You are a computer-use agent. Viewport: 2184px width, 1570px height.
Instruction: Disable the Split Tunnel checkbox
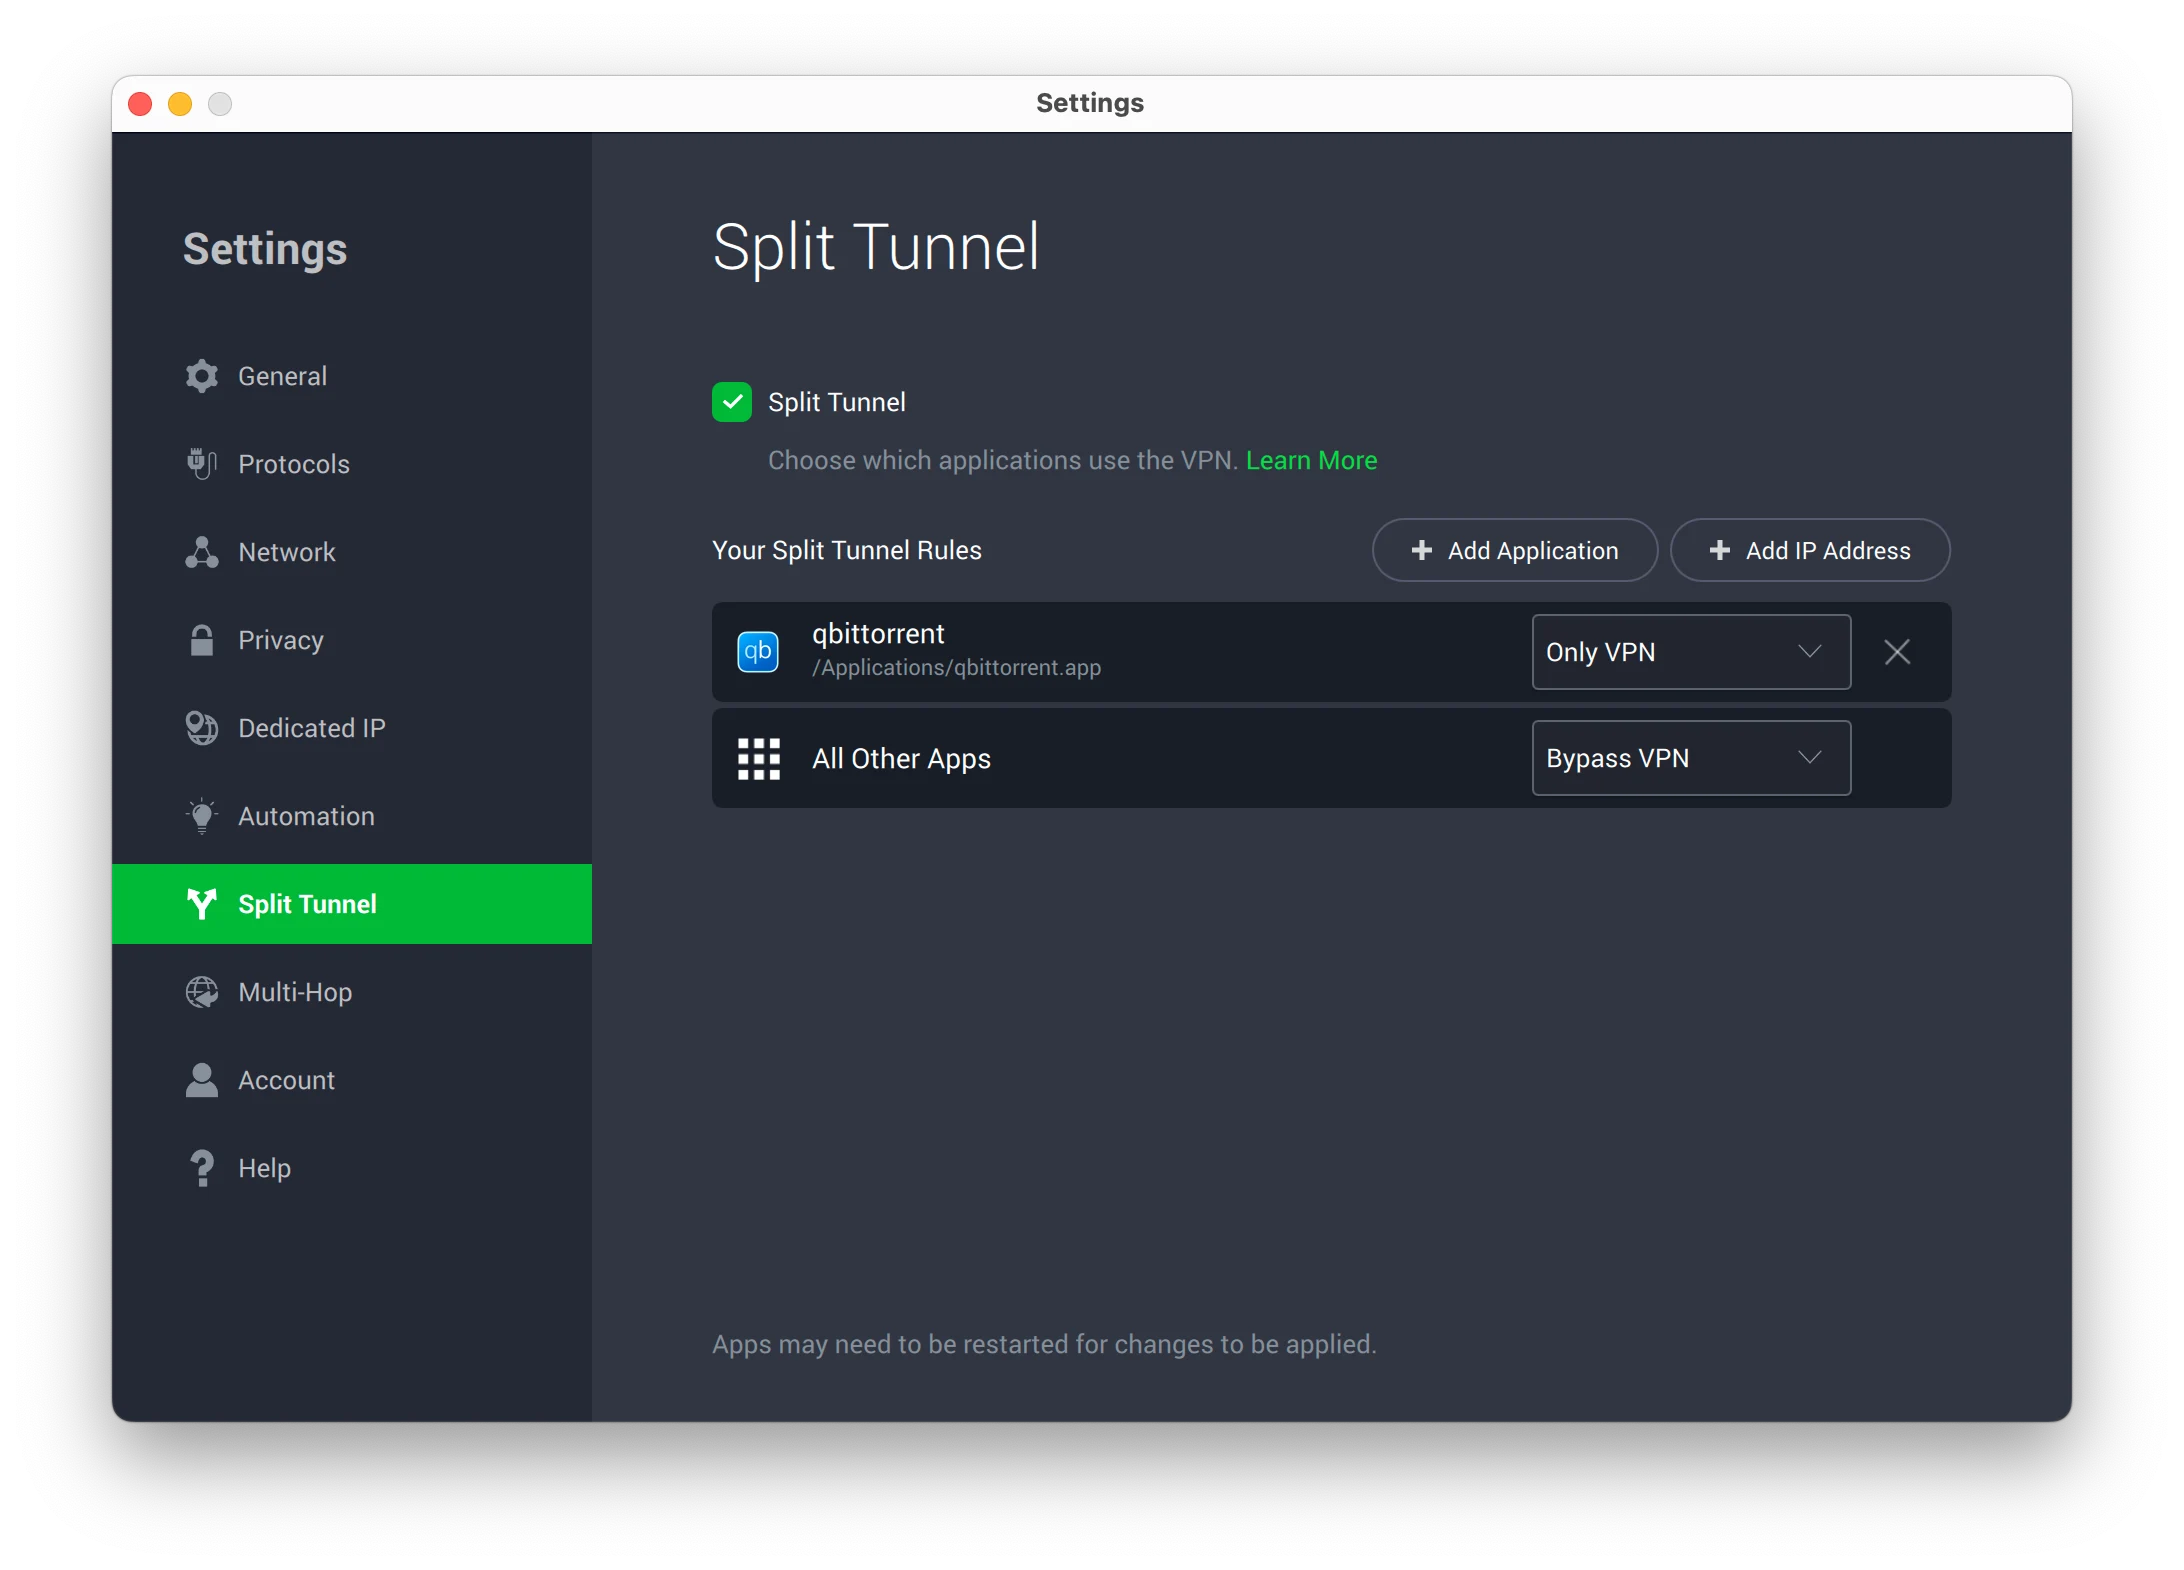pyautogui.click(x=732, y=402)
